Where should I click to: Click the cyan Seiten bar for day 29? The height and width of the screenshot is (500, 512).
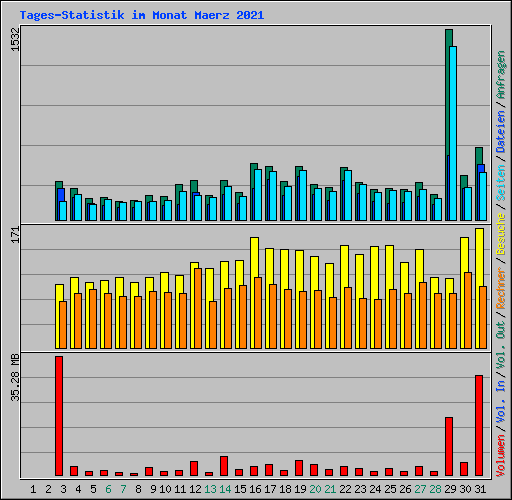tap(453, 133)
